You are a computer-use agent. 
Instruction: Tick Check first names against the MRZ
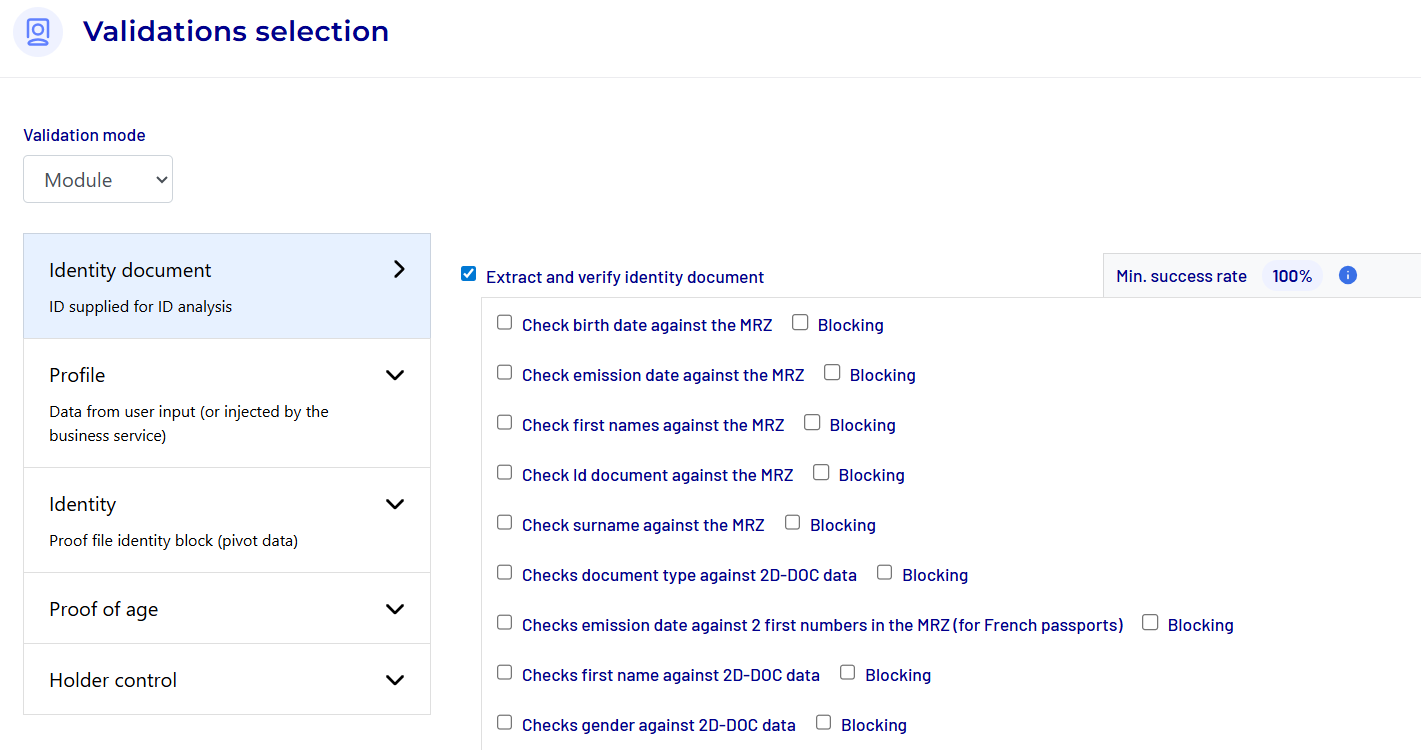point(505,422)
